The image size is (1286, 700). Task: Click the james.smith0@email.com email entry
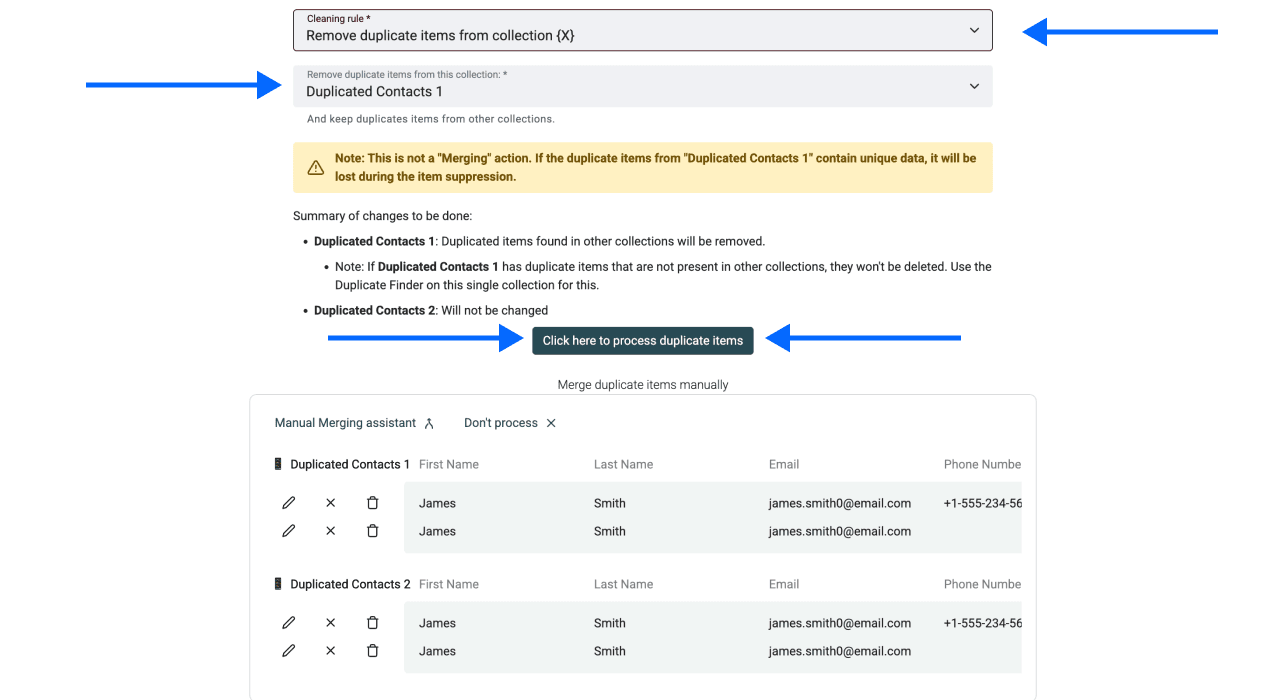839,503
